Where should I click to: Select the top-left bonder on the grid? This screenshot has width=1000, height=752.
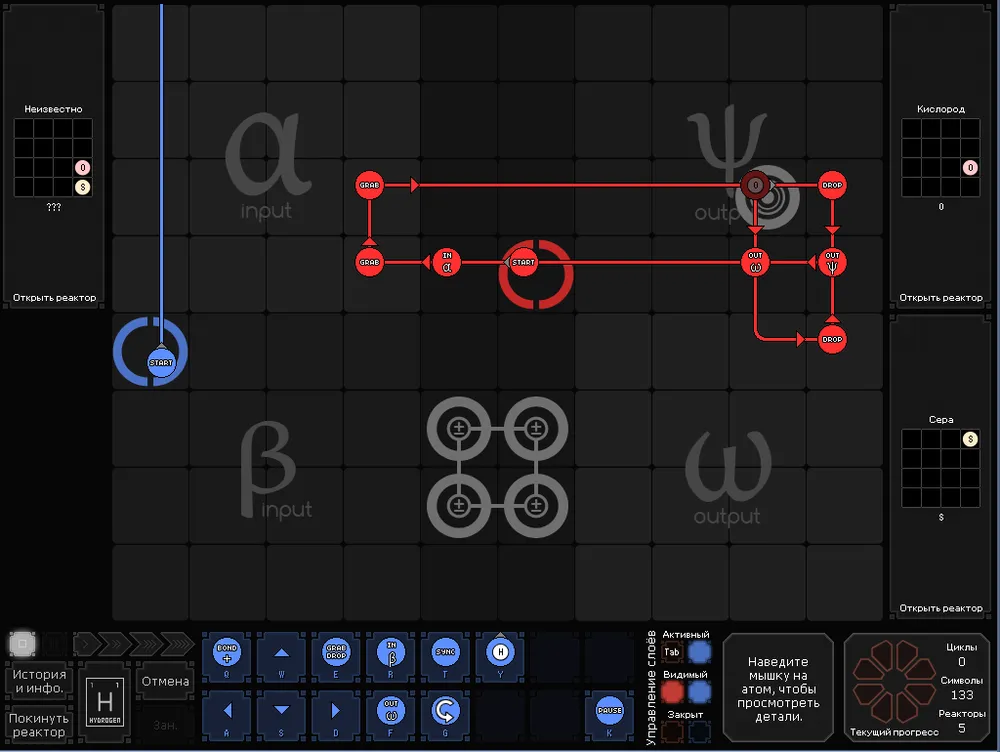pos(459,429)
